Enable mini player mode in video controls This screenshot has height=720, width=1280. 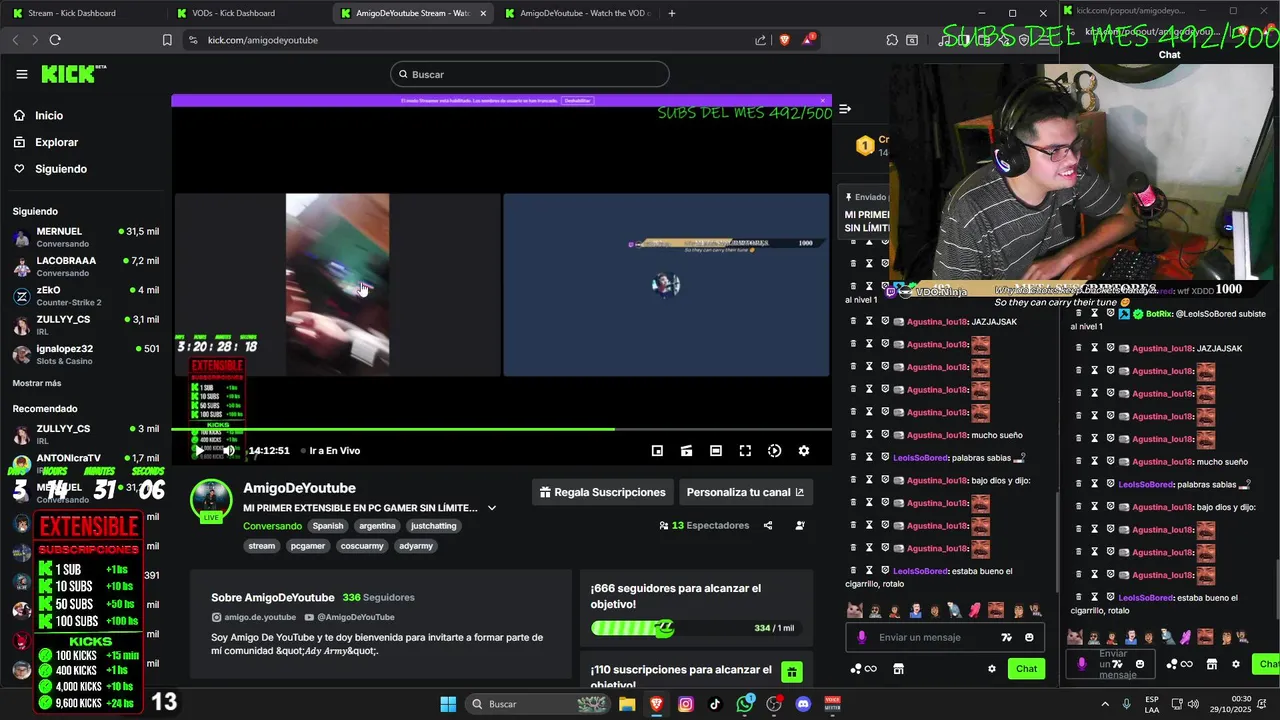pos(657,451)
